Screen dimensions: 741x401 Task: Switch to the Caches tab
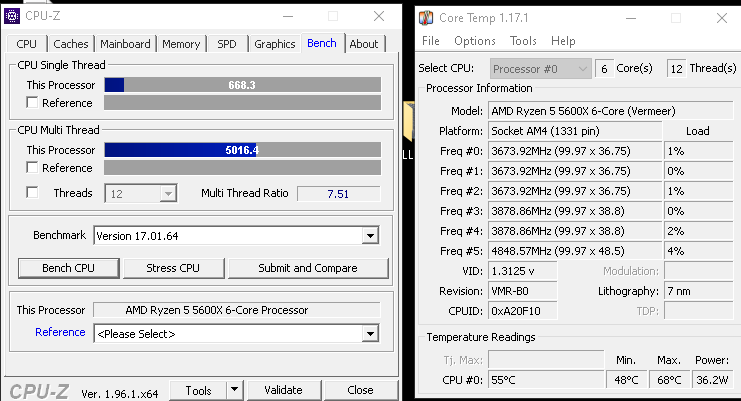click(70, 44)
